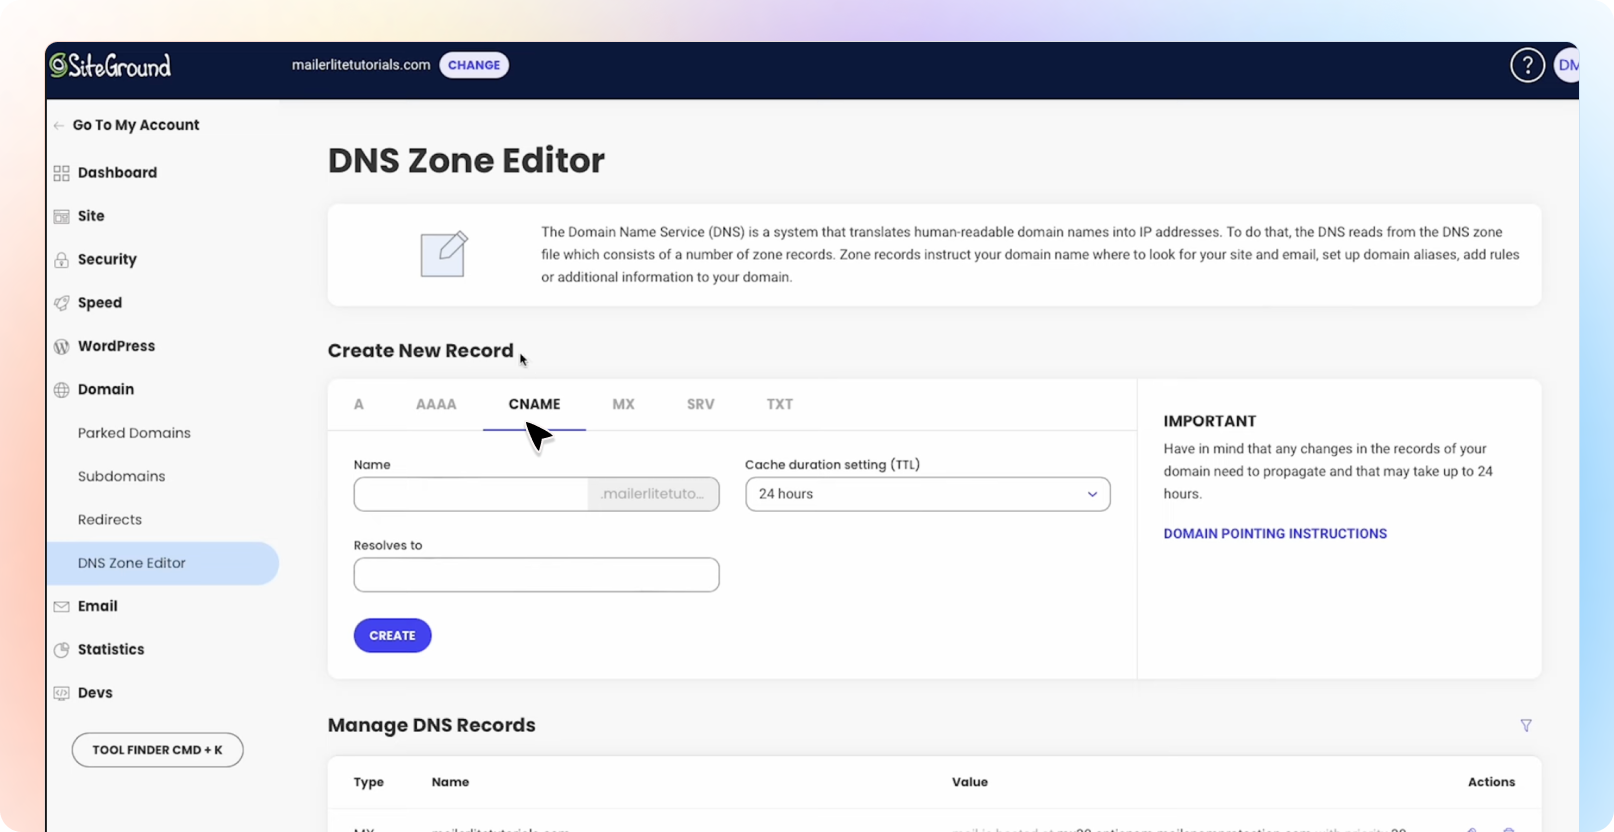Switch to the A record tab
The image size is (1614, 832).
pyautogui.click(x=359, y=404)
